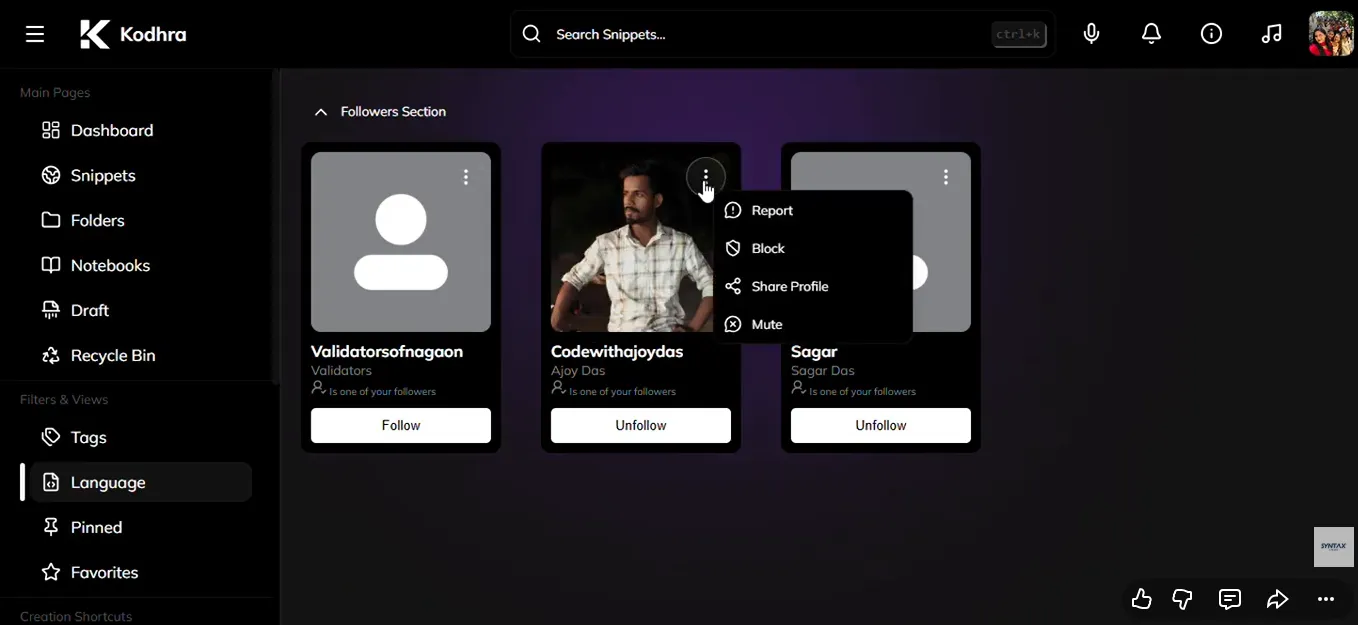Click the Codewithajoydas username text
This screenshot has height=625, width=1358.
617,352
